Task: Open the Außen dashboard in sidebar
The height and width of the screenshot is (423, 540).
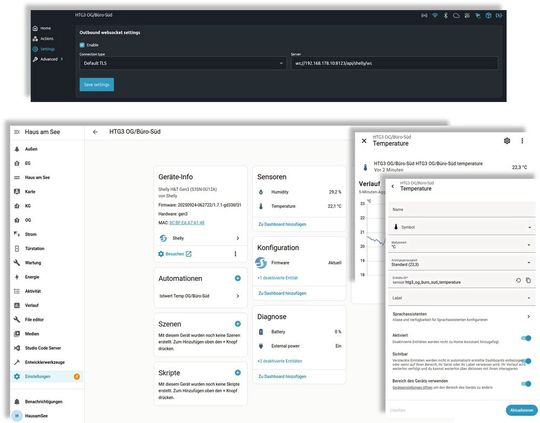Action: [x=46, y=149]
